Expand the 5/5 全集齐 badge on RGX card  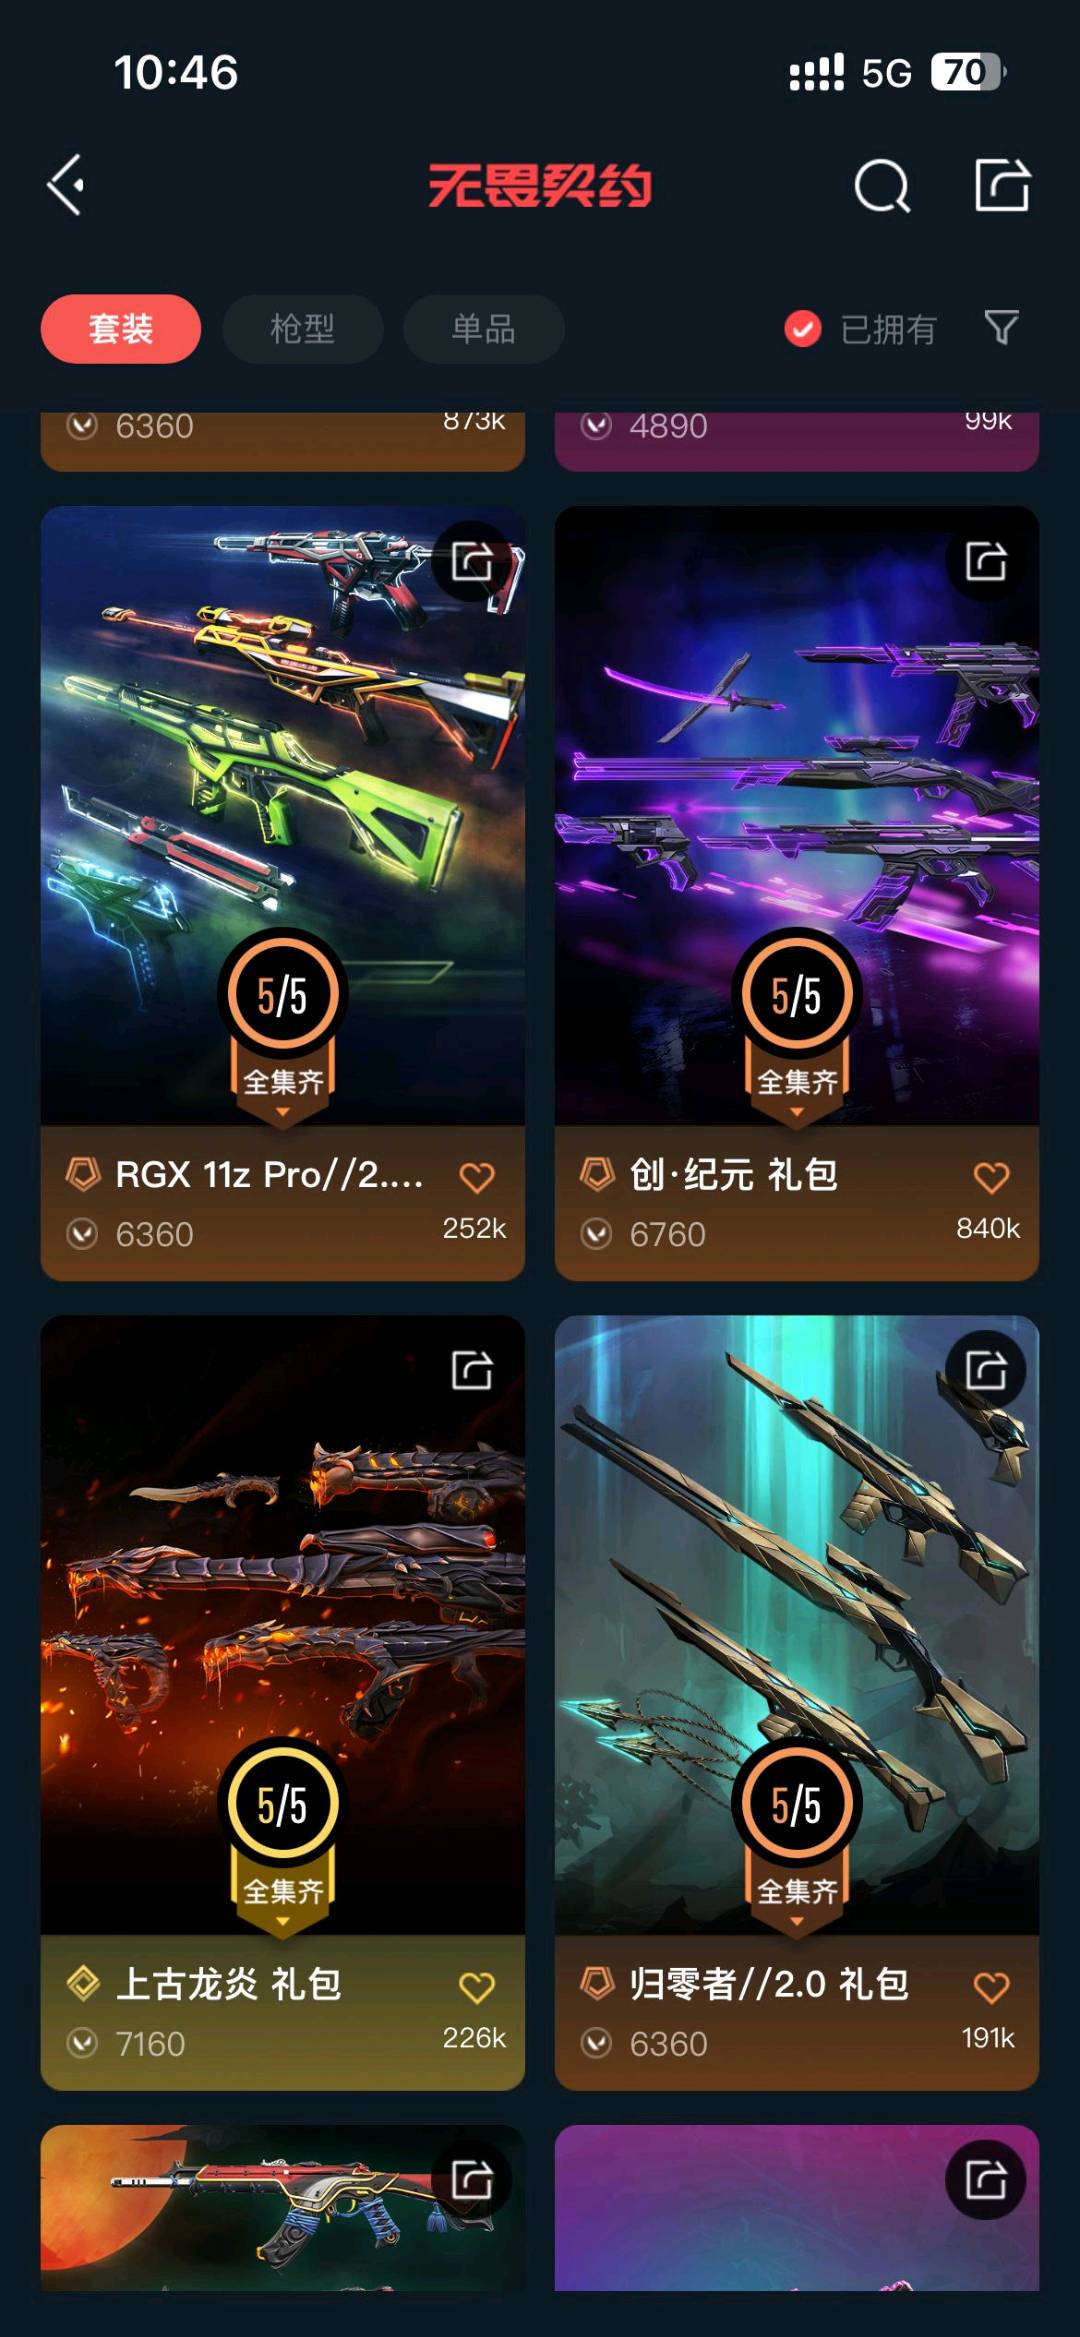(x=283, y=1026)
